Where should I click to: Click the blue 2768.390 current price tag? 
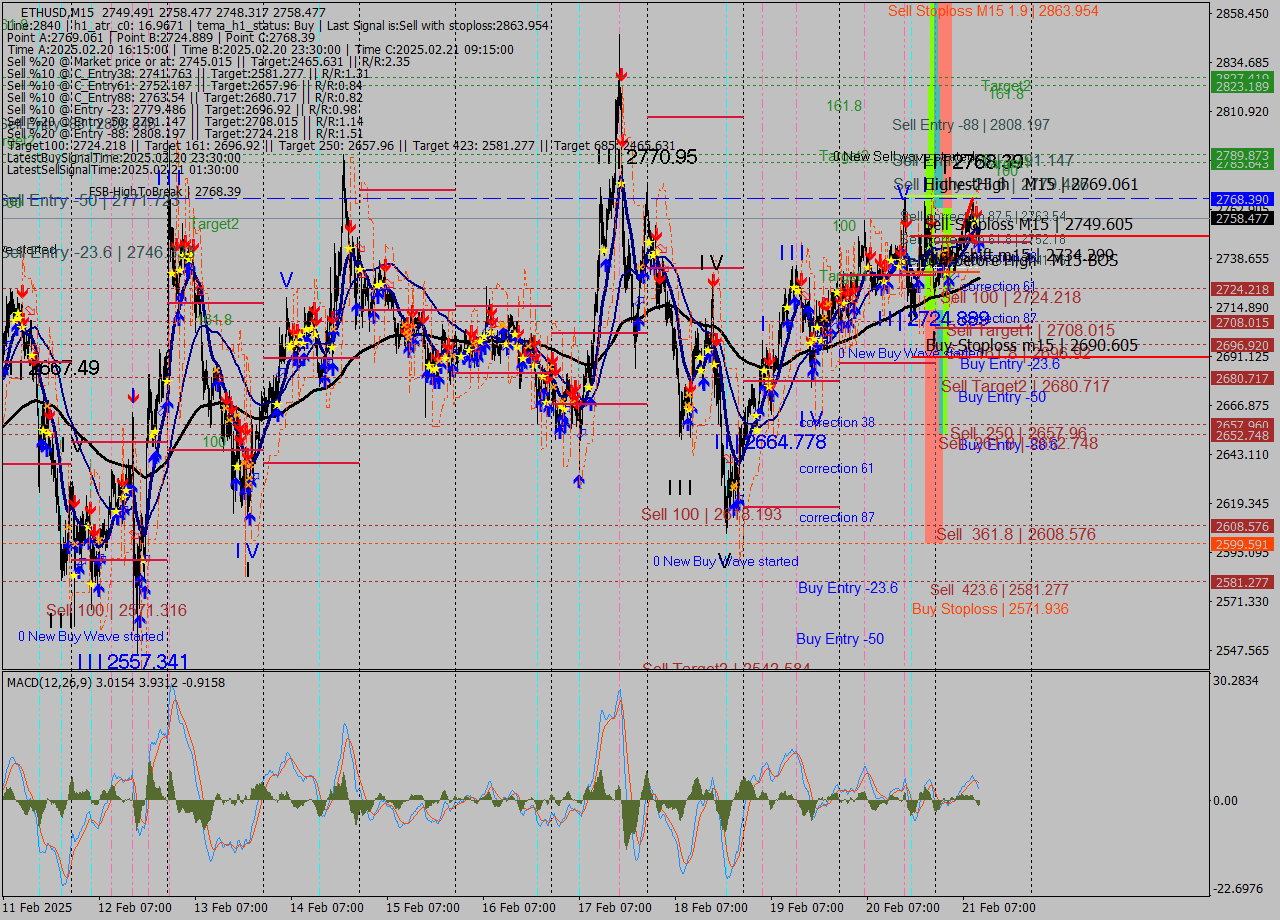pyautogui.click(x=1240, y=200)
